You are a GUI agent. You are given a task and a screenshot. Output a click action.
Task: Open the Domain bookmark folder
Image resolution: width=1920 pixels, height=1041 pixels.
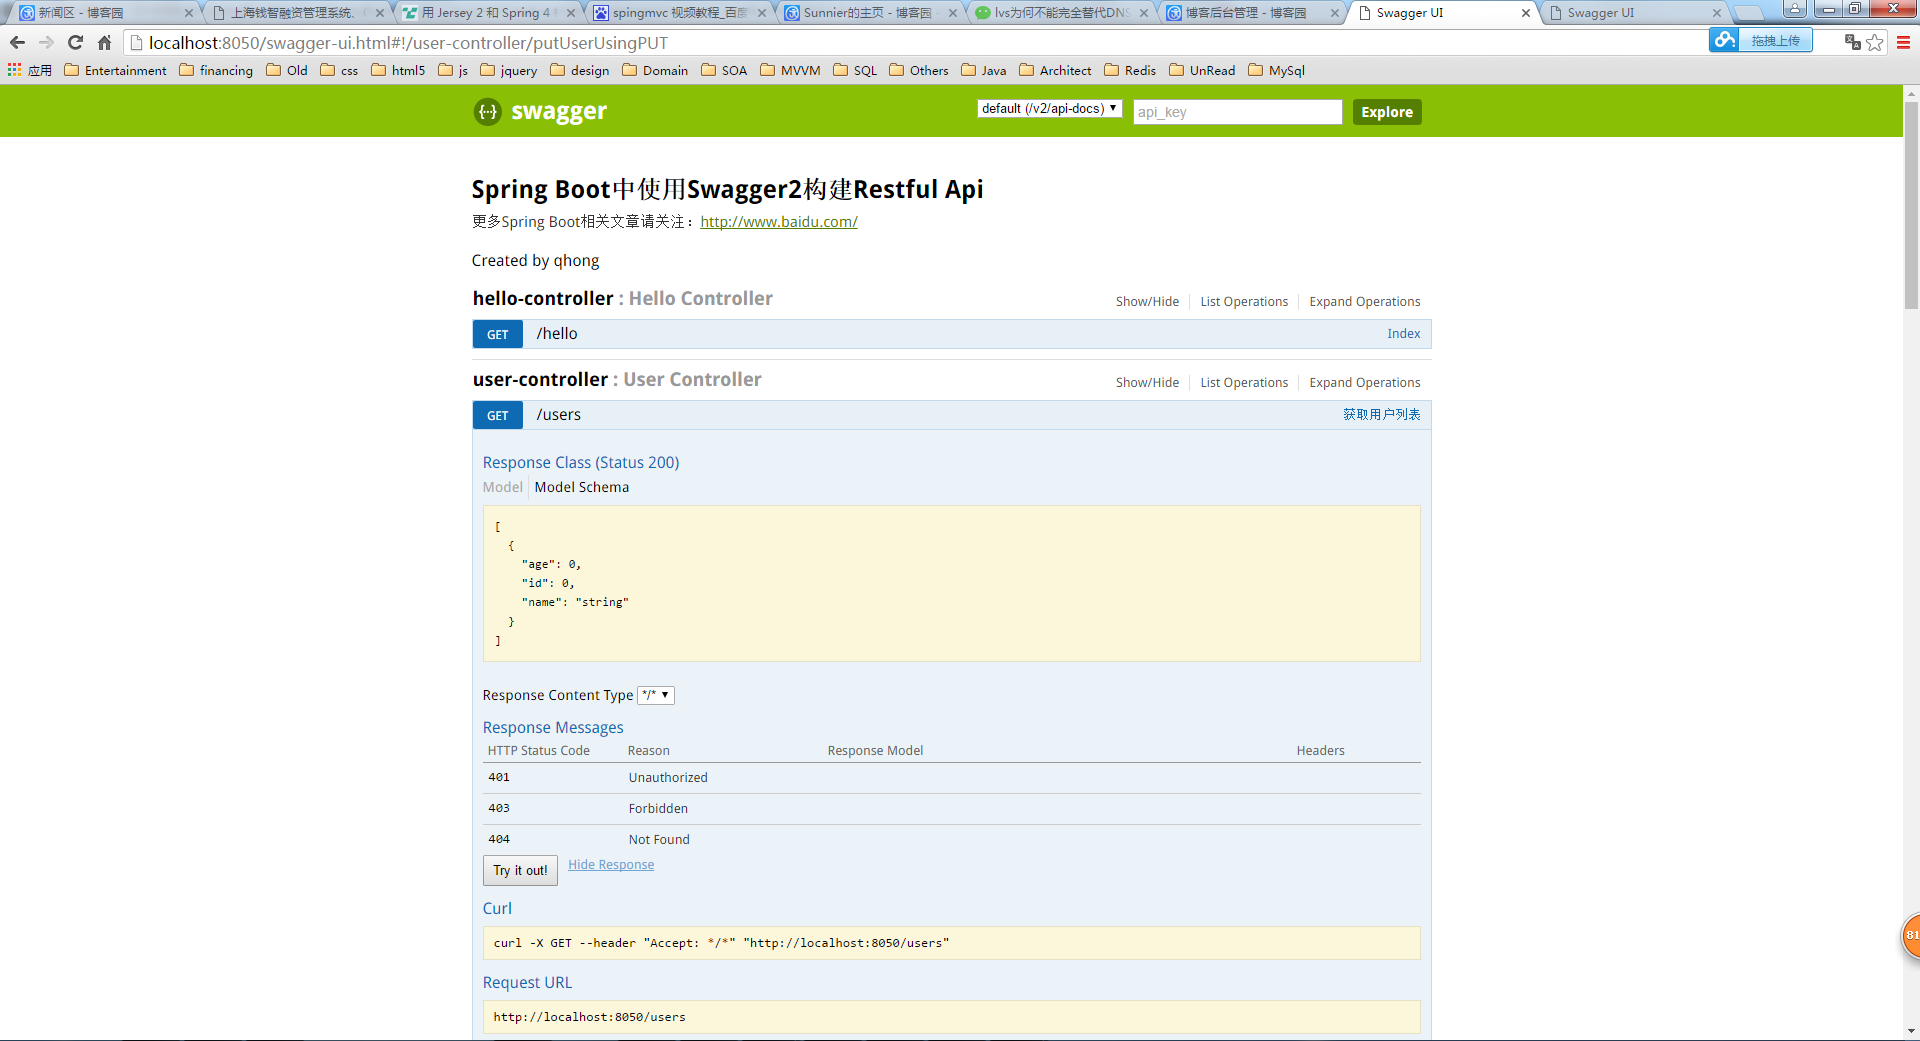655,70
